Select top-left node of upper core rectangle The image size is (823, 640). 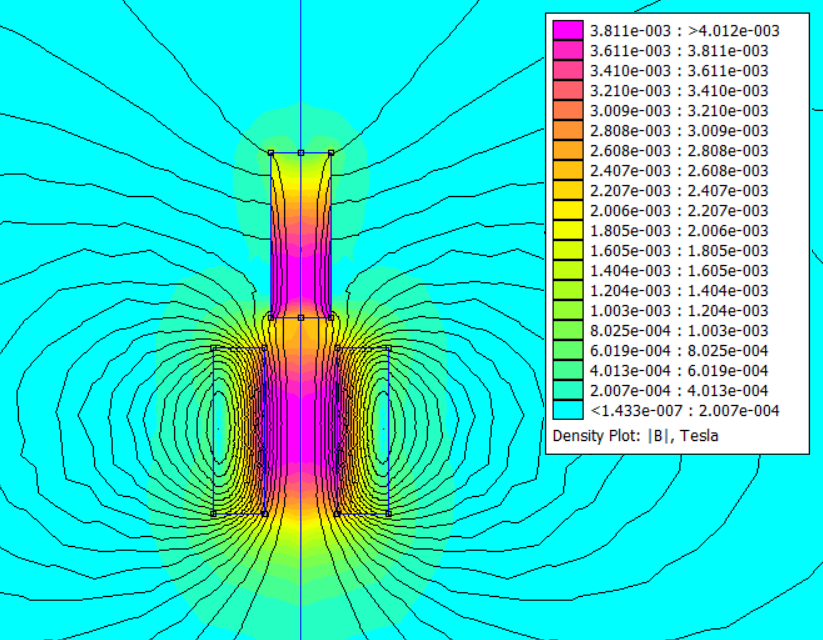[271, 152]
